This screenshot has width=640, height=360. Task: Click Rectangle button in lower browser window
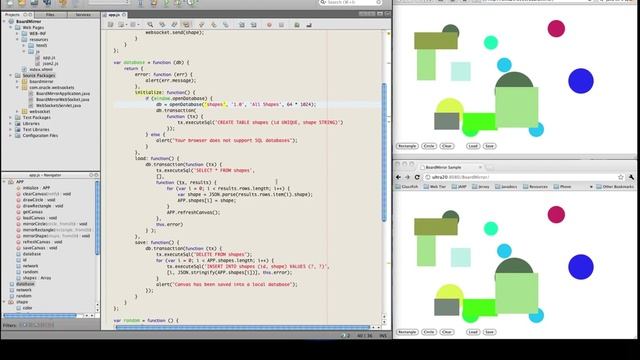click(407, 332)
